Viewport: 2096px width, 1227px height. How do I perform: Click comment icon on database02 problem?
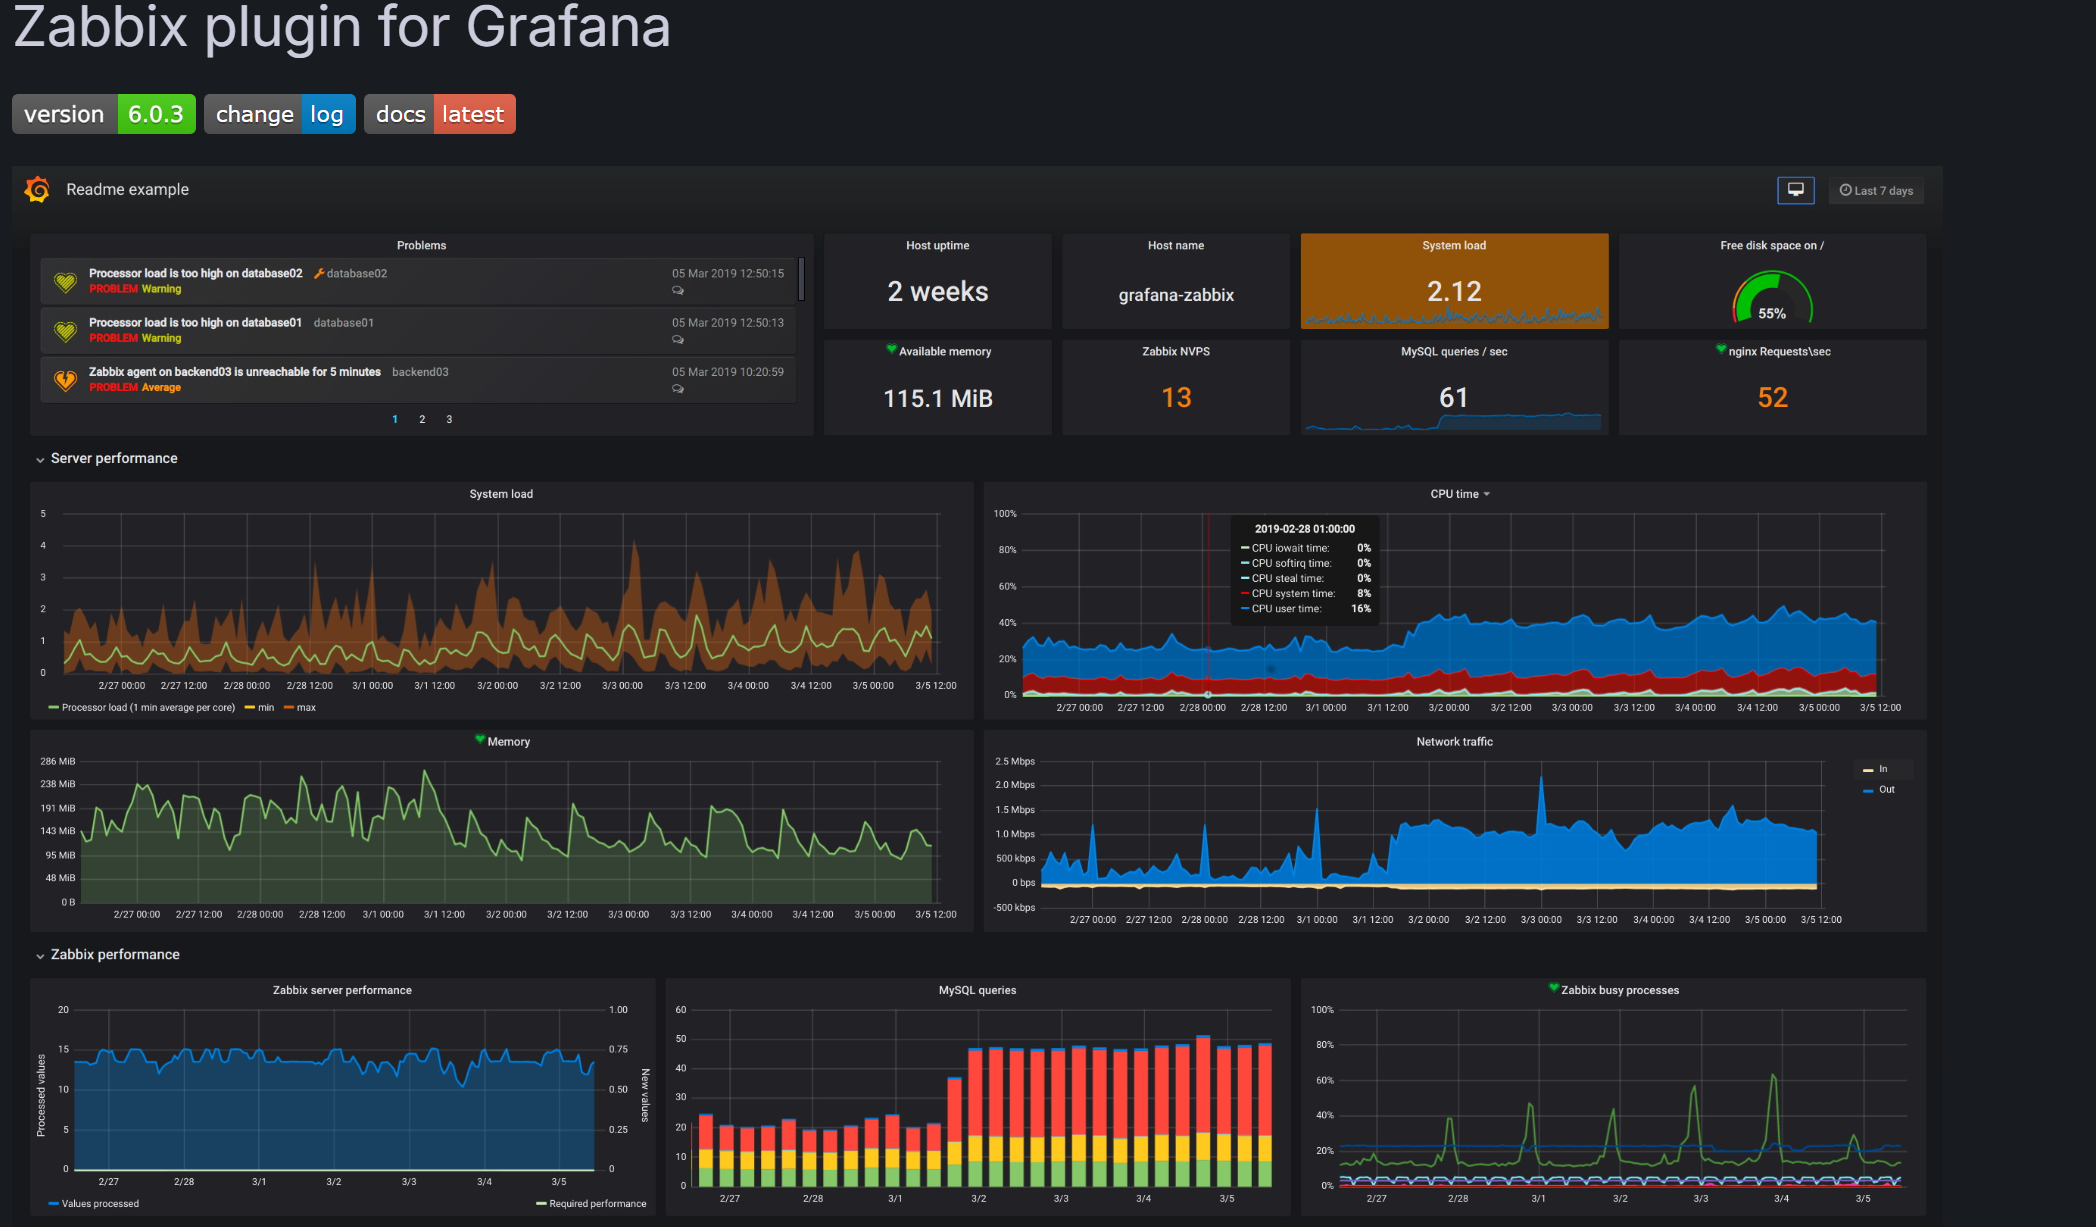click(678, 291)
